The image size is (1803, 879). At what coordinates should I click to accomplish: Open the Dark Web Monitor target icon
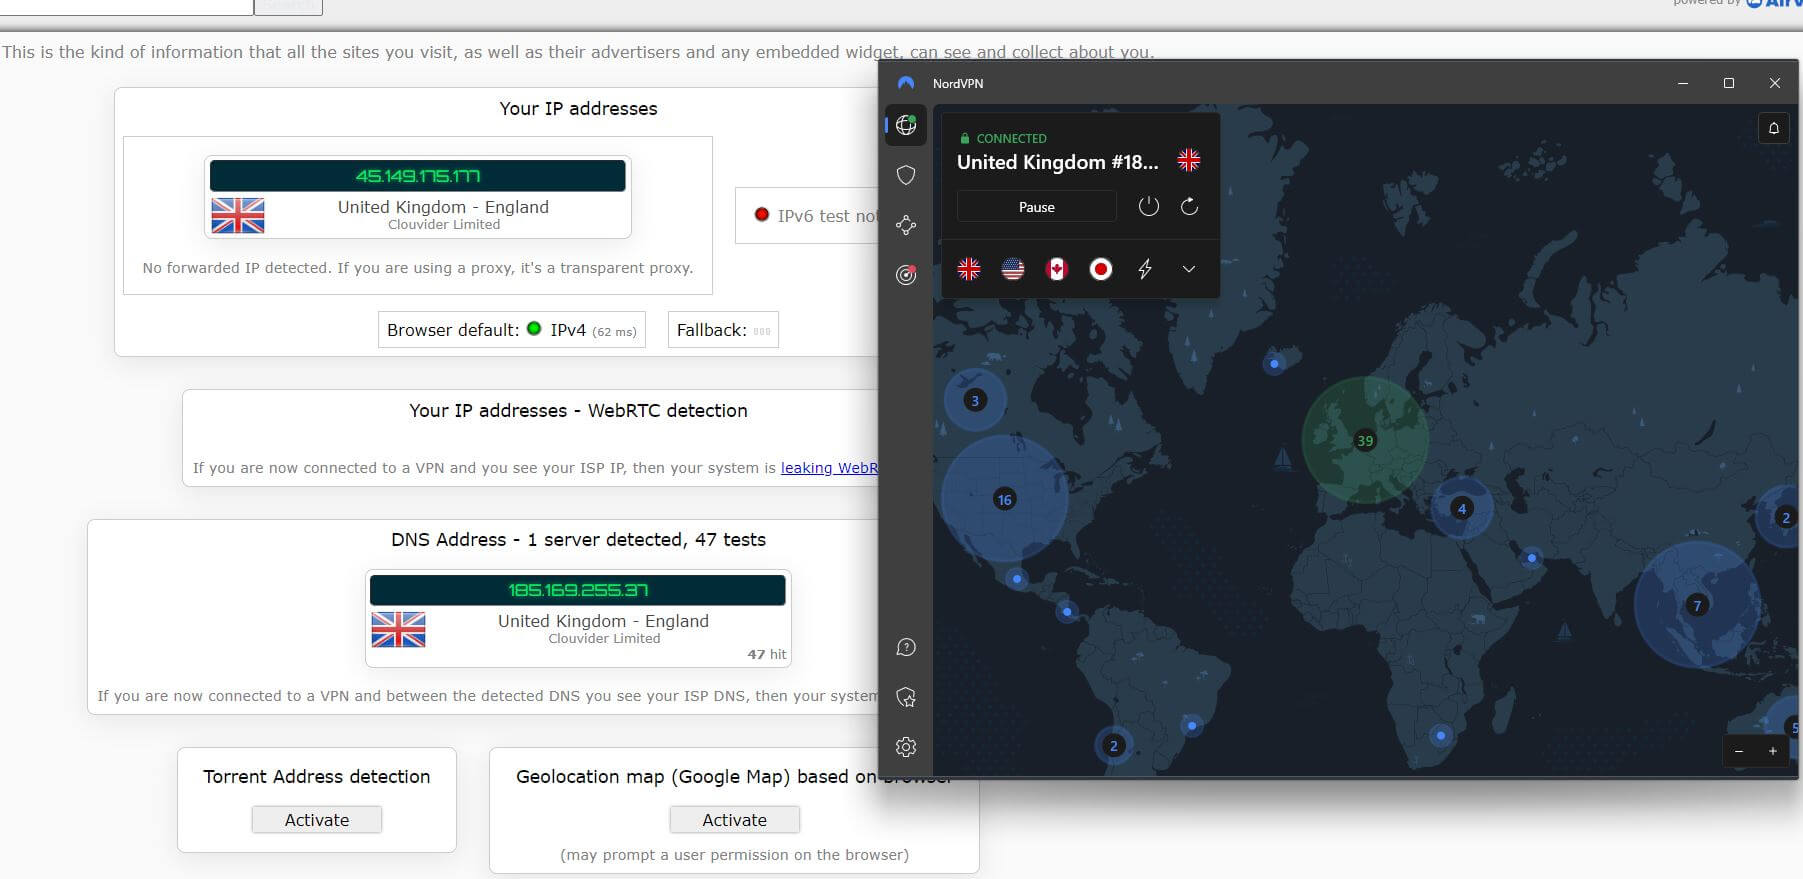906,275
